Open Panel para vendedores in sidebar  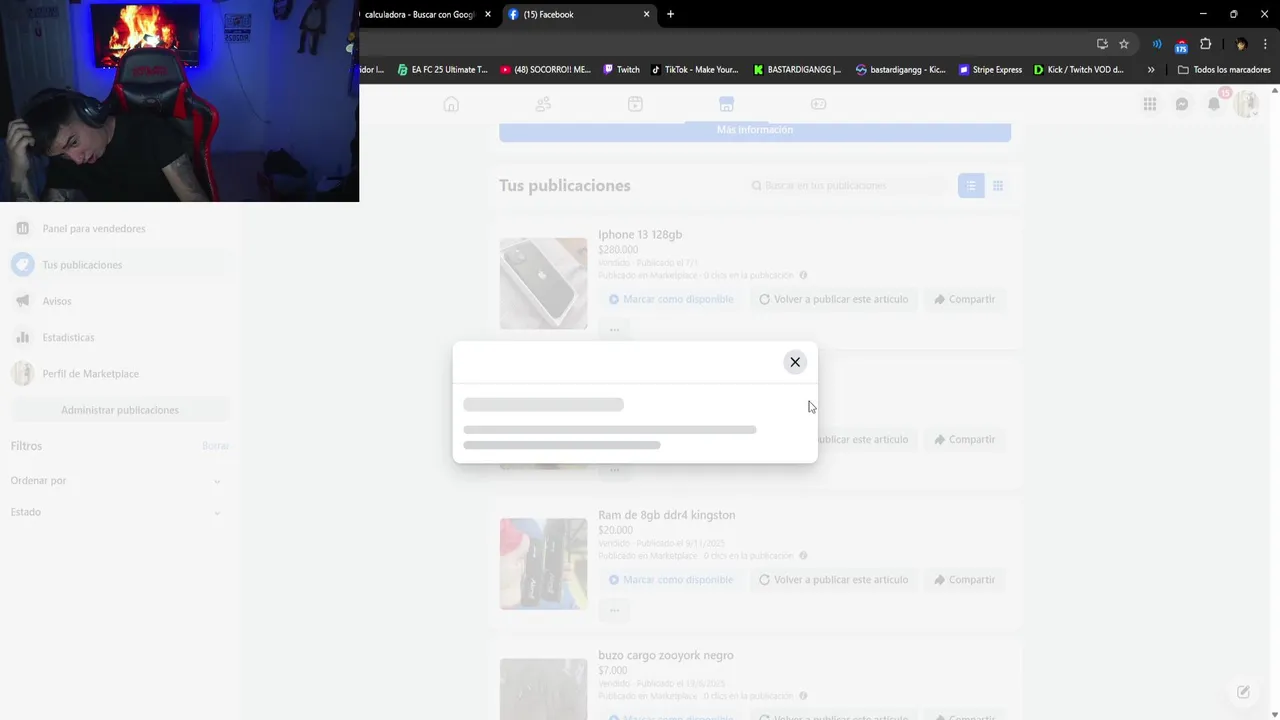(x=120, y=229)
